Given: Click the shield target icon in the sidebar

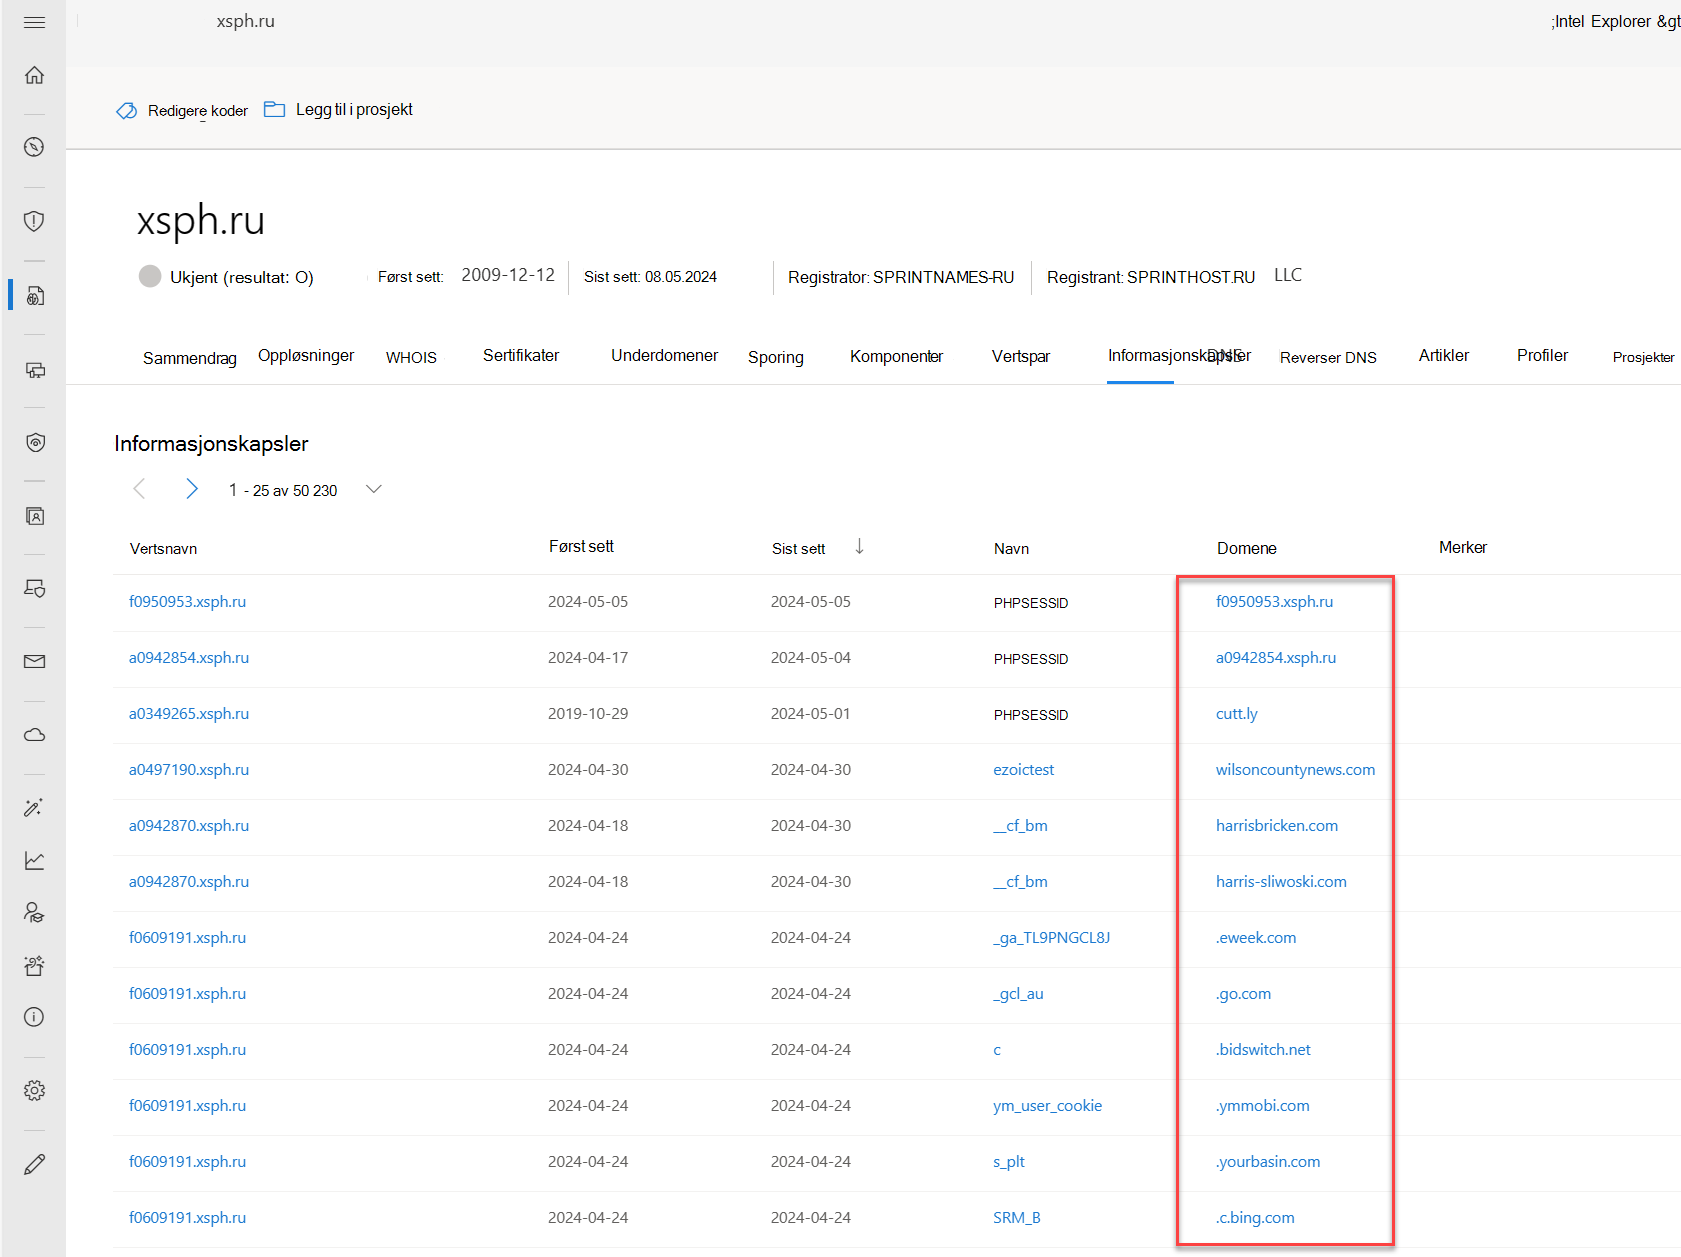Looking at the screenshot, I should pyautogui.click(x=34, y=443).
